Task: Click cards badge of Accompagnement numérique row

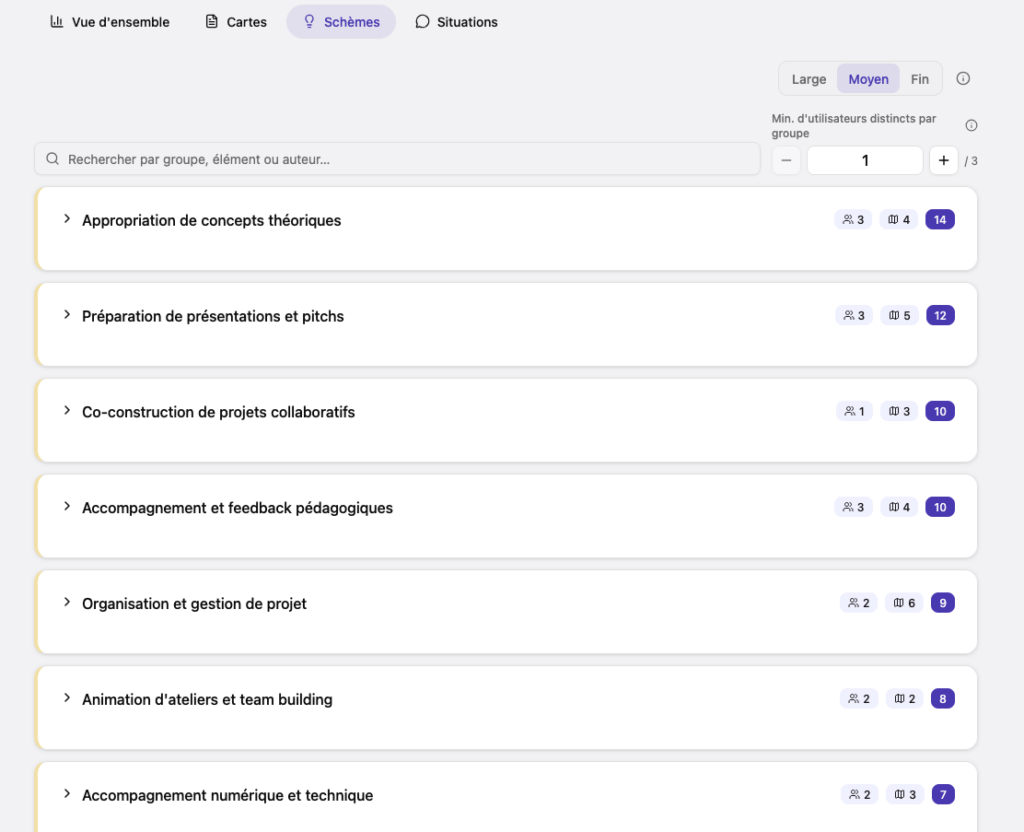Action: click(905, 795)
